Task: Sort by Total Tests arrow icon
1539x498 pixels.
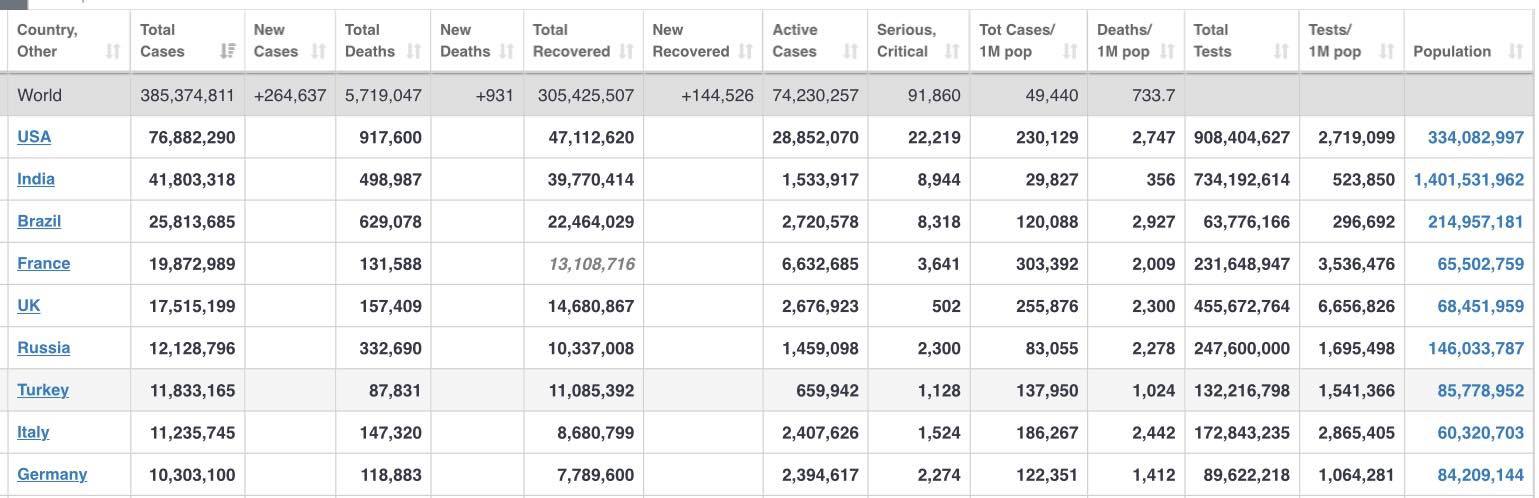Action: point(1281,51)
